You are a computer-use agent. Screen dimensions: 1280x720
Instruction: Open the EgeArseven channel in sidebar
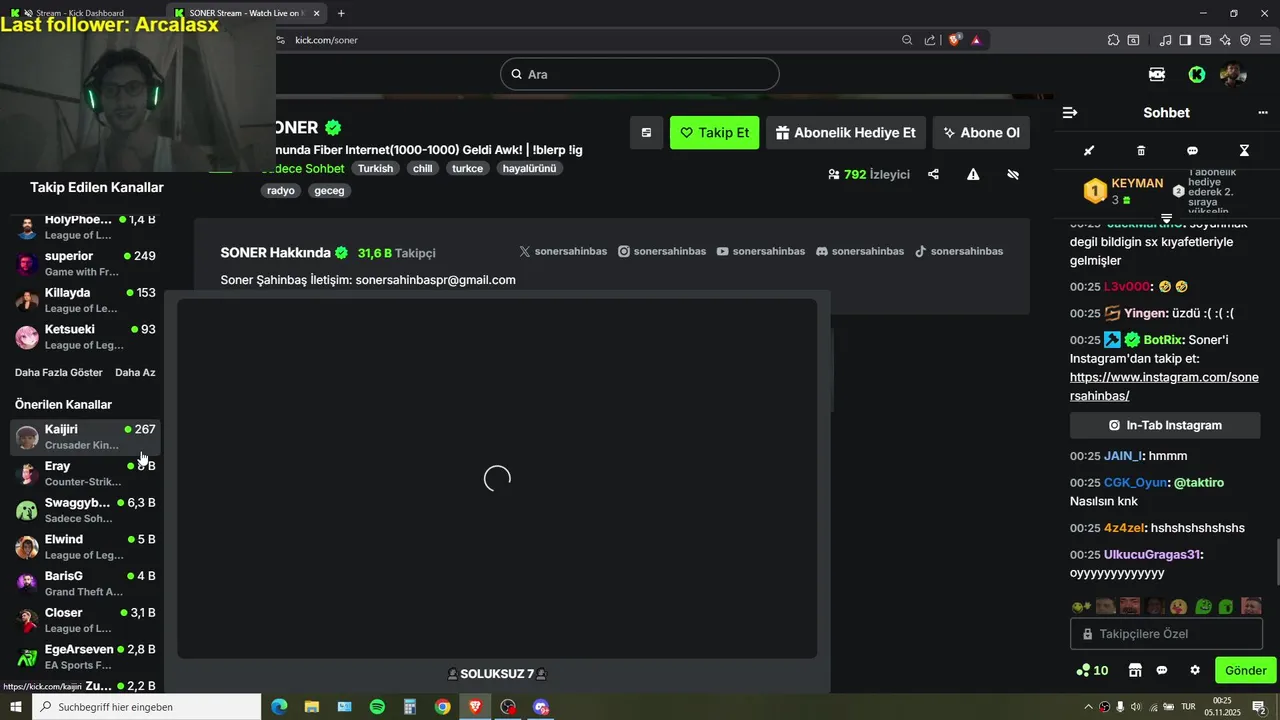click(85, 657)
